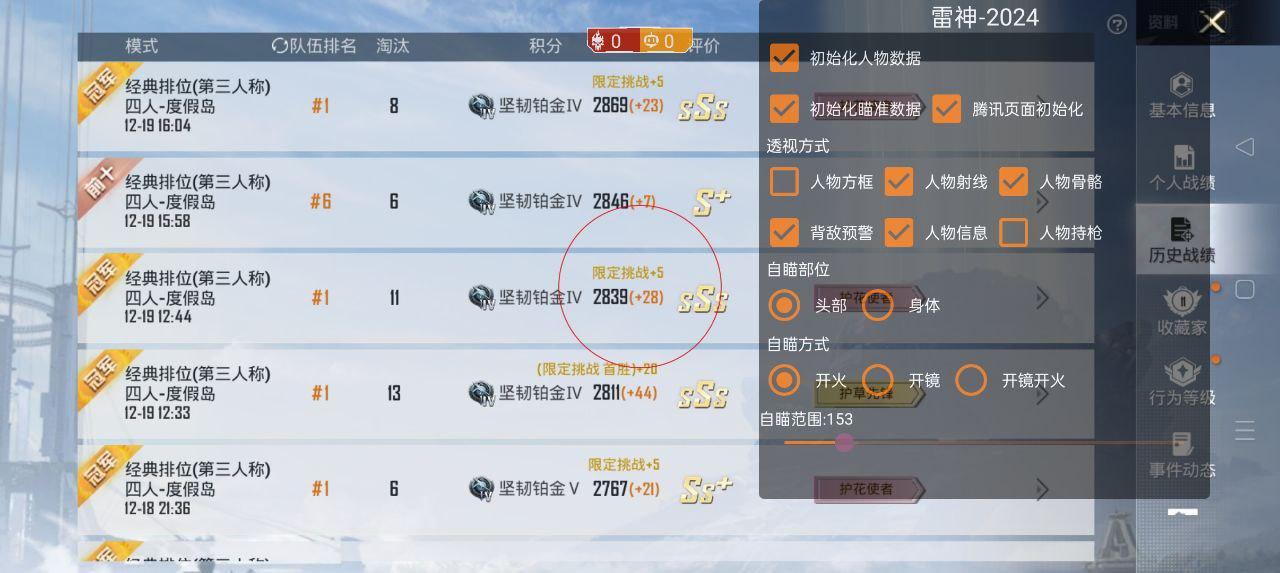Open the 个人战绩 stats chart icon
This screenshot has width=1280, height=573.
pos(1183,157)
